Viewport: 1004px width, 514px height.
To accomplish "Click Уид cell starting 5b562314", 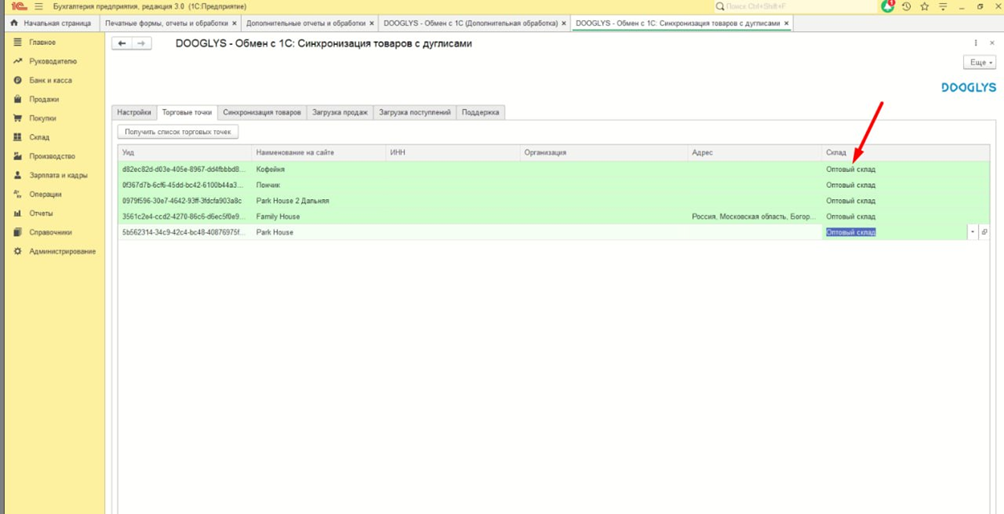I will click(x=184, y=232).
